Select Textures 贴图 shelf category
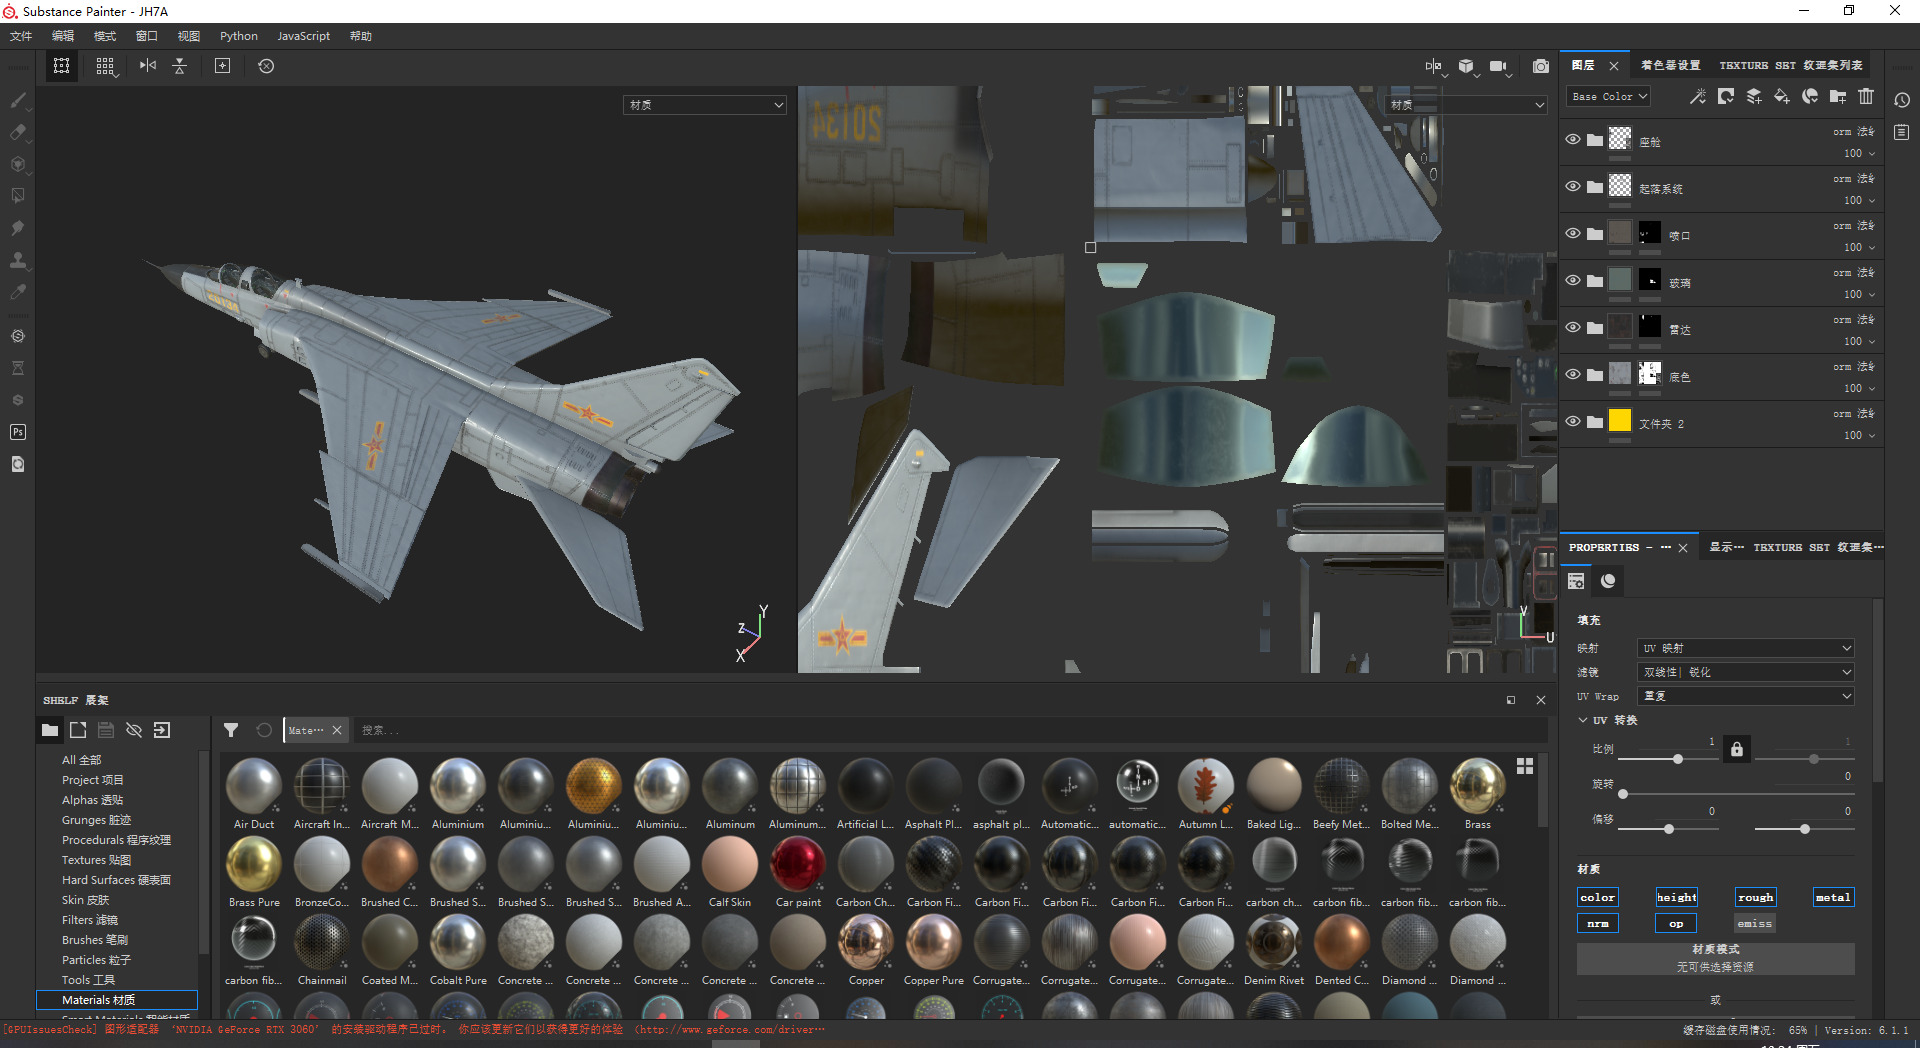The image size is (1920, 1048). (96, 860)
